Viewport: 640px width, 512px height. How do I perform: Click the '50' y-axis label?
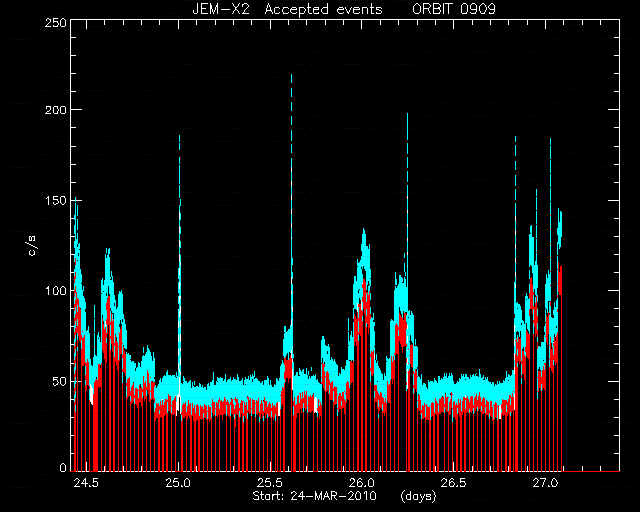point(59,382)
